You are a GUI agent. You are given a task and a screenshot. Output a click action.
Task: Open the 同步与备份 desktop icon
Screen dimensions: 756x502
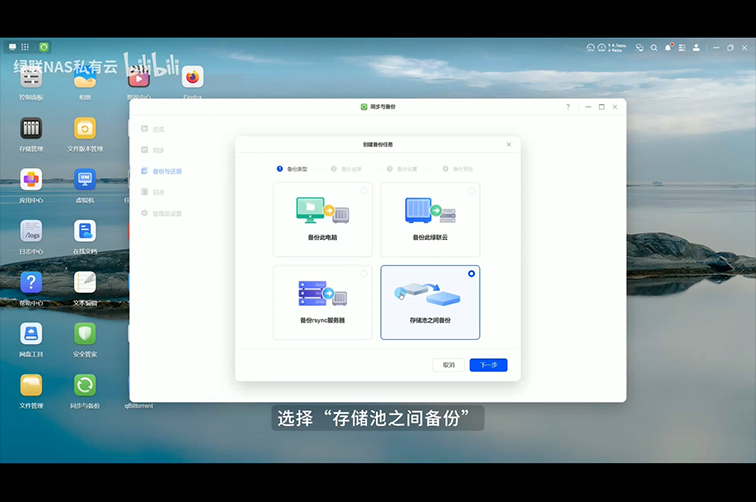tap(85, 385)
